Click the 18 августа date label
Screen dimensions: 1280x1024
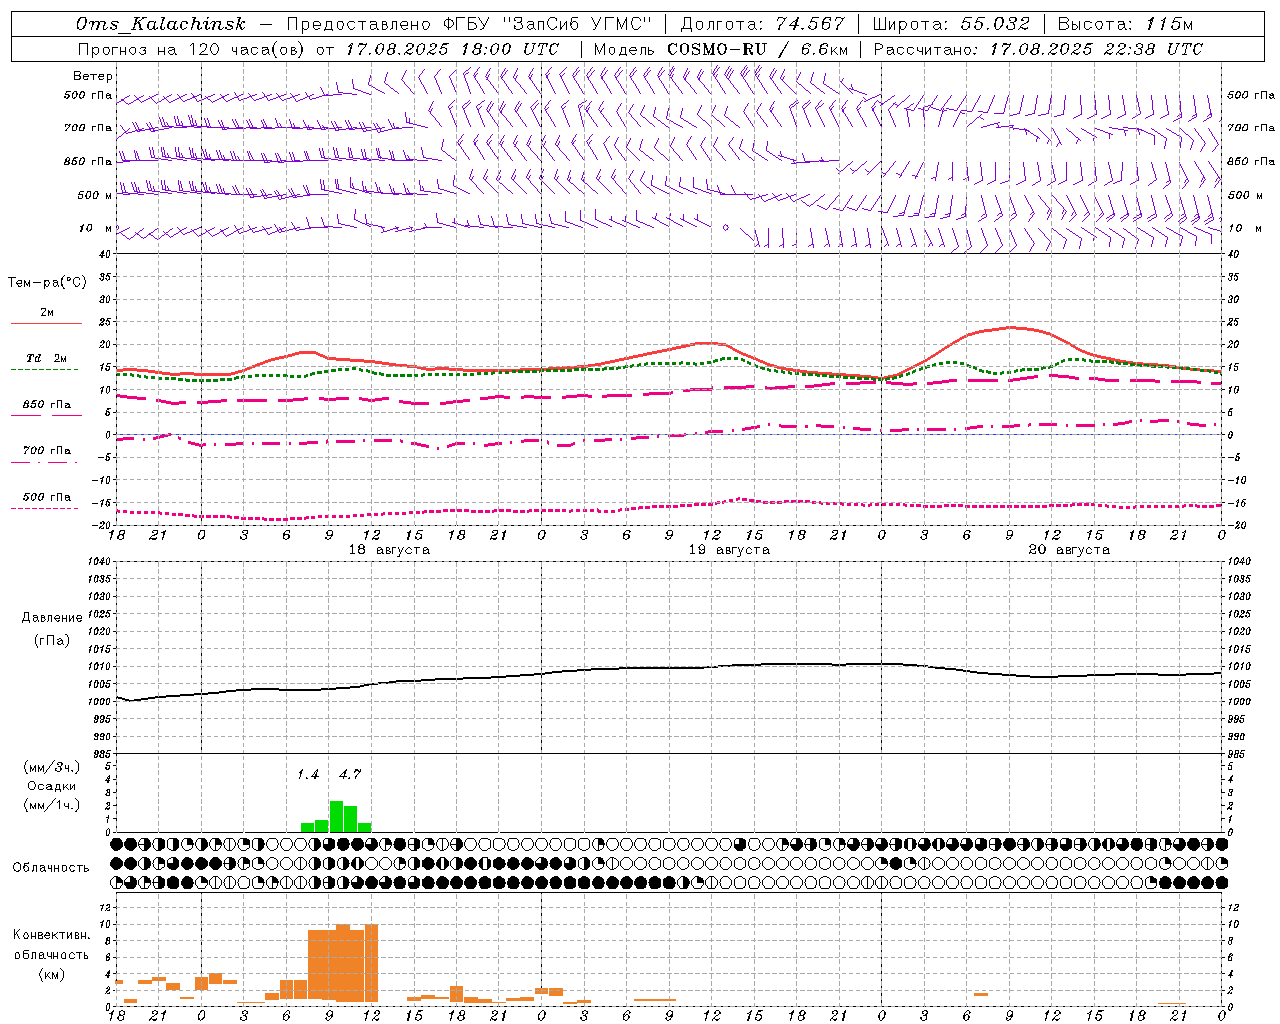[389, 550]
